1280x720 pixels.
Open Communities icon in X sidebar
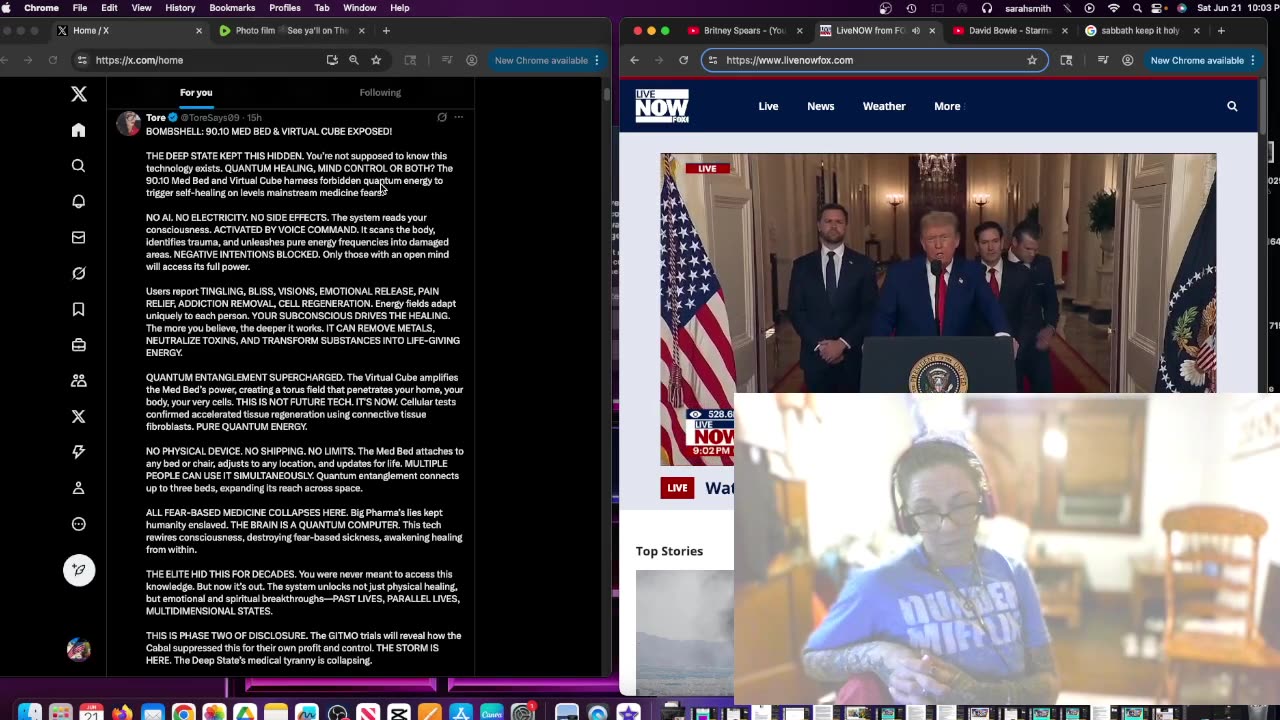pyautogui.click(x=79, y=381)
